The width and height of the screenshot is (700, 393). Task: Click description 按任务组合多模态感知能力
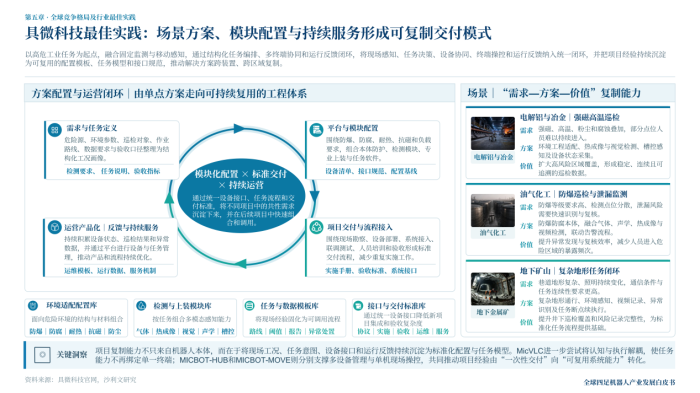pyautogui.click(x=192, y=319)
